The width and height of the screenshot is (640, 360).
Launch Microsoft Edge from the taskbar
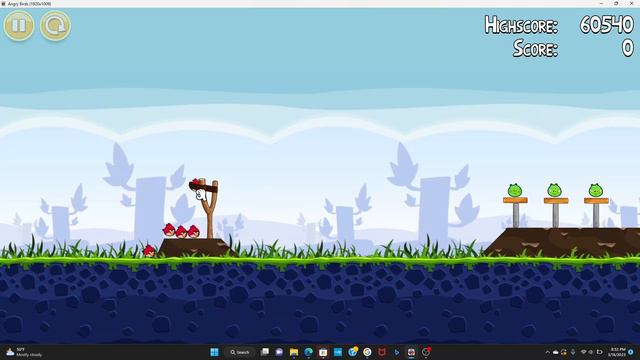pos(309,352)
